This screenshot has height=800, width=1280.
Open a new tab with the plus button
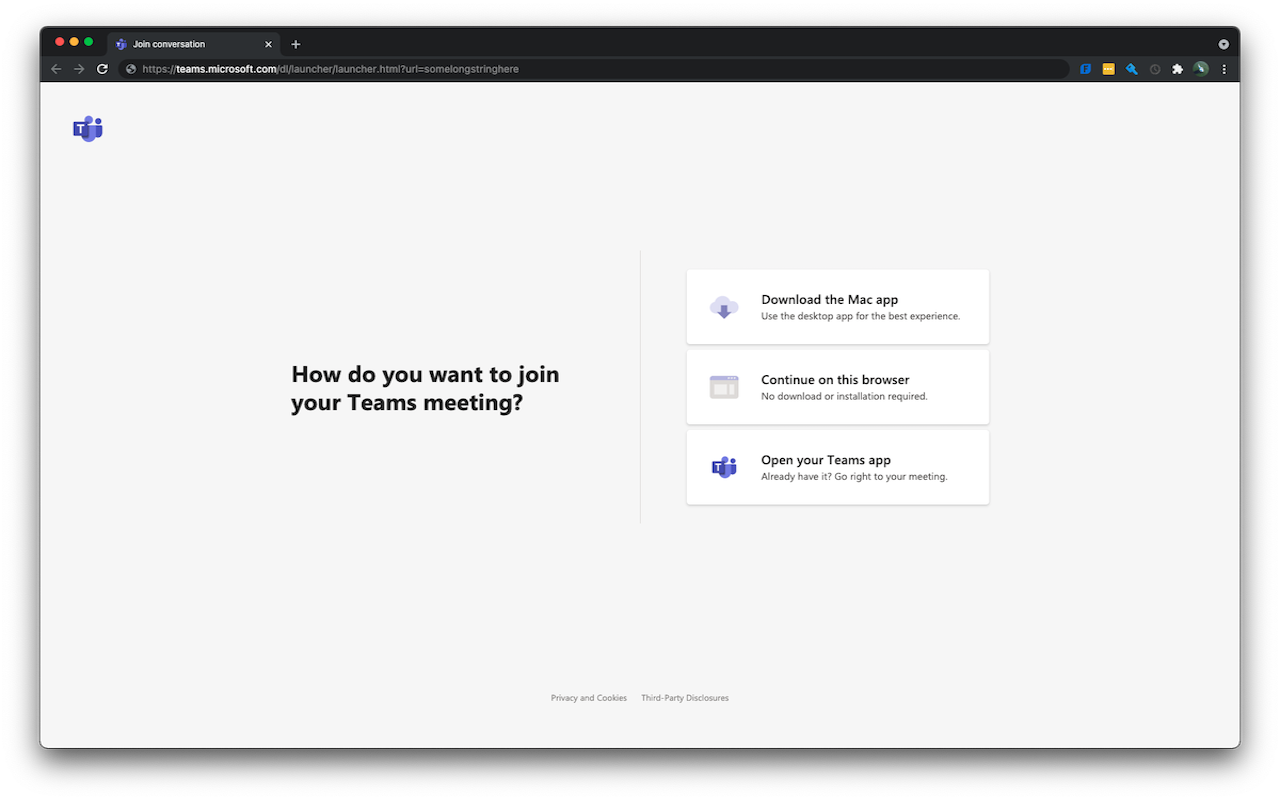pos(295,44)
